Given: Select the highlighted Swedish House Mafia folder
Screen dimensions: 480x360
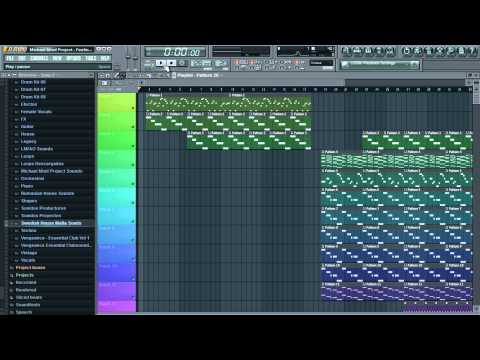Looking at the screenshot, I should (x=51, y=223).
